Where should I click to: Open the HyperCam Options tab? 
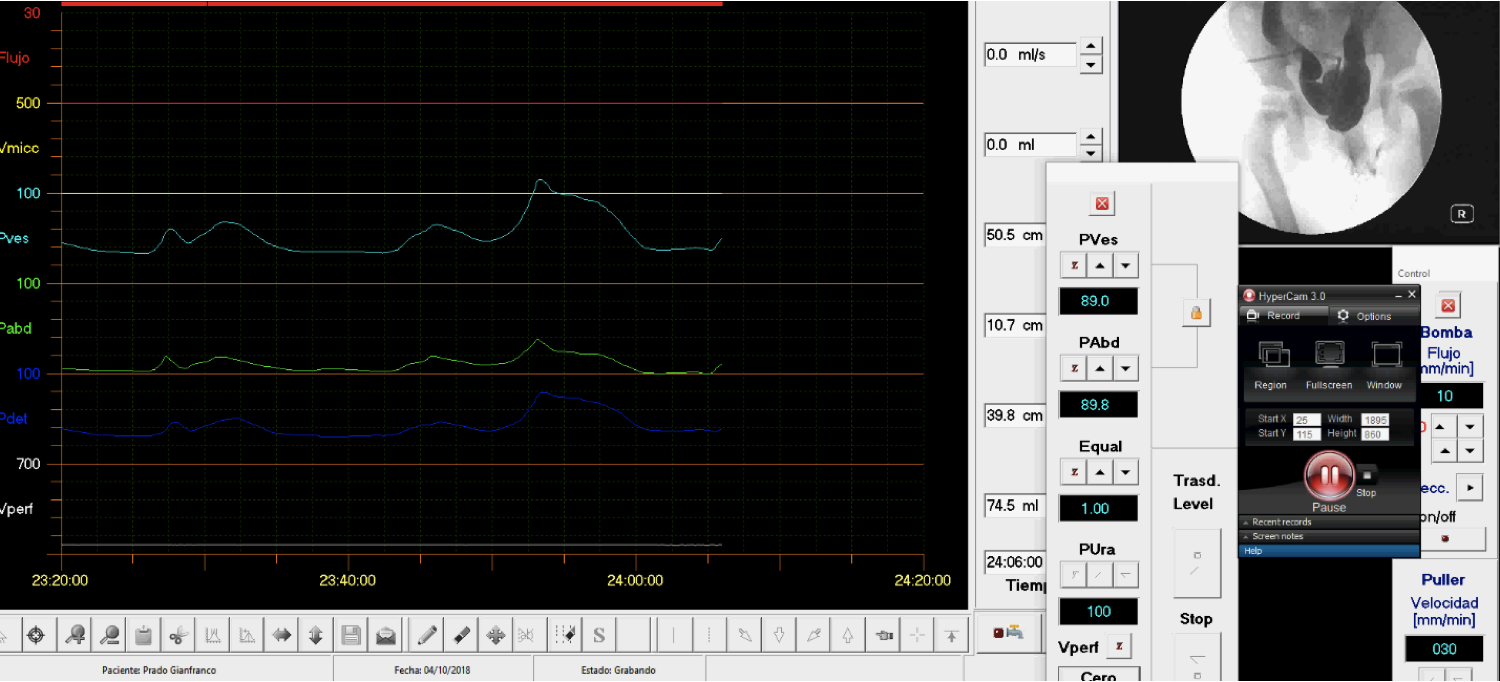tap(1372, 316)
